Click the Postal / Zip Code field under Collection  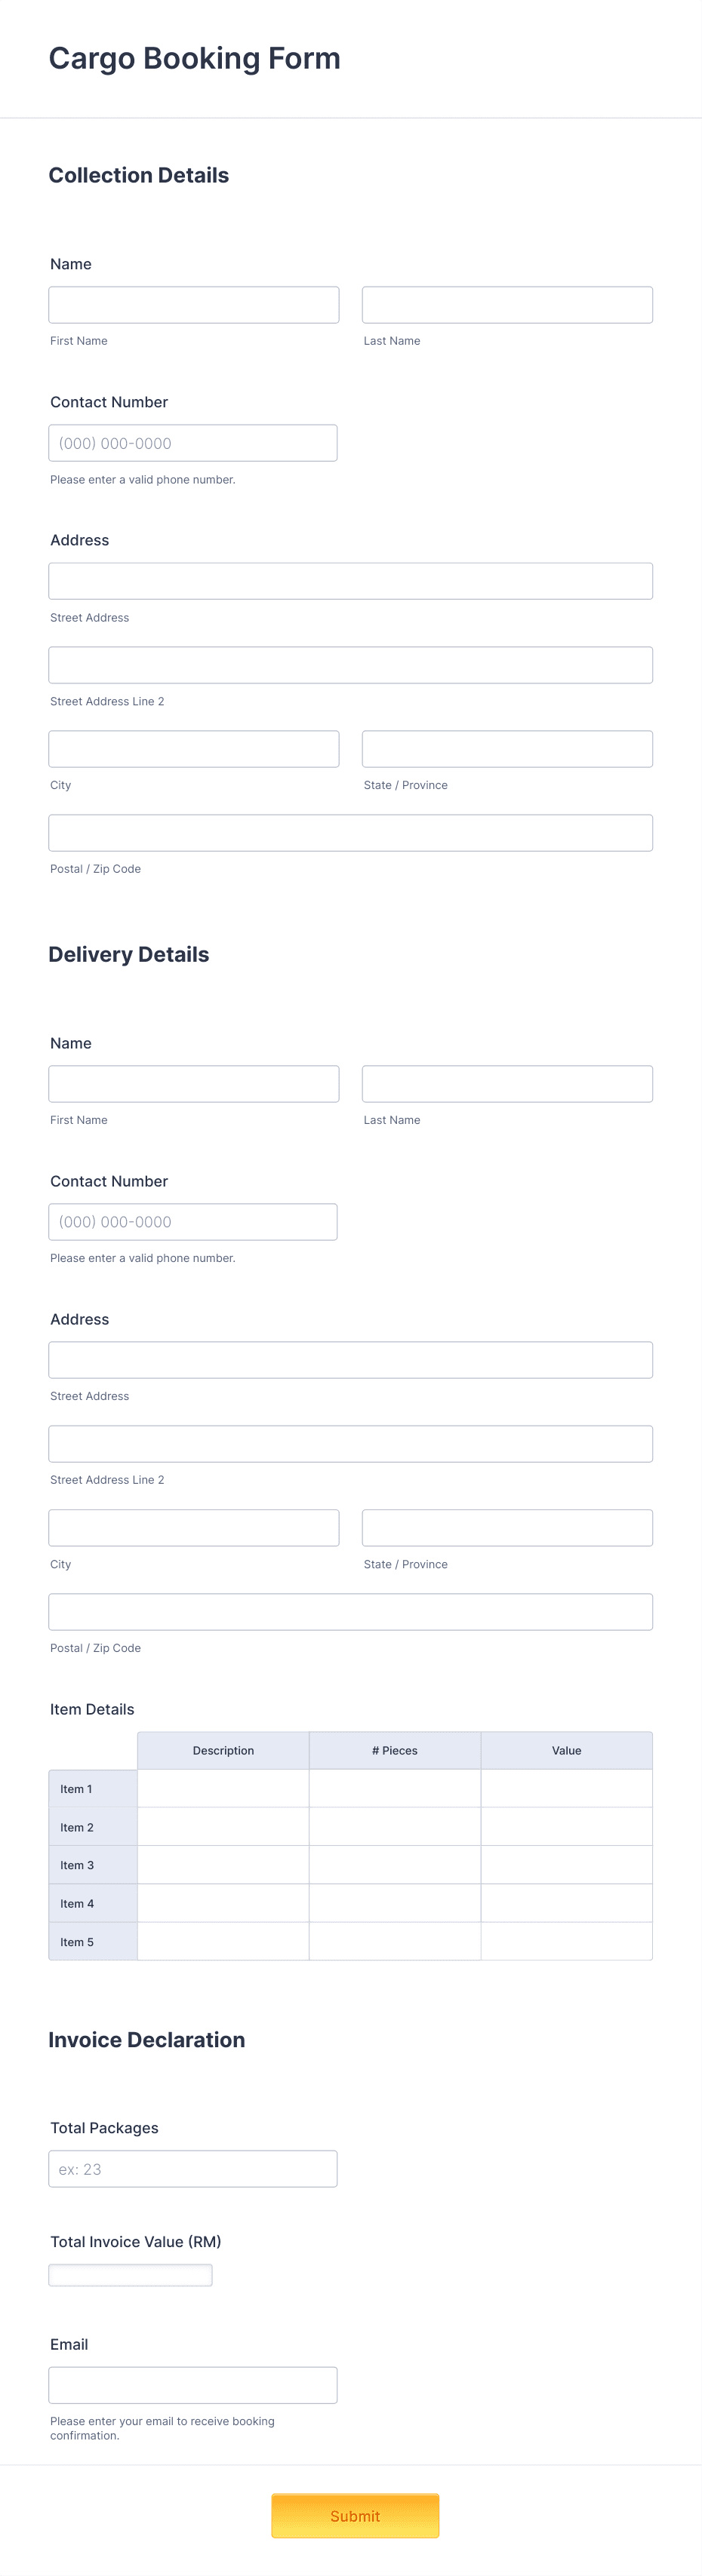[x=350, y=831]
